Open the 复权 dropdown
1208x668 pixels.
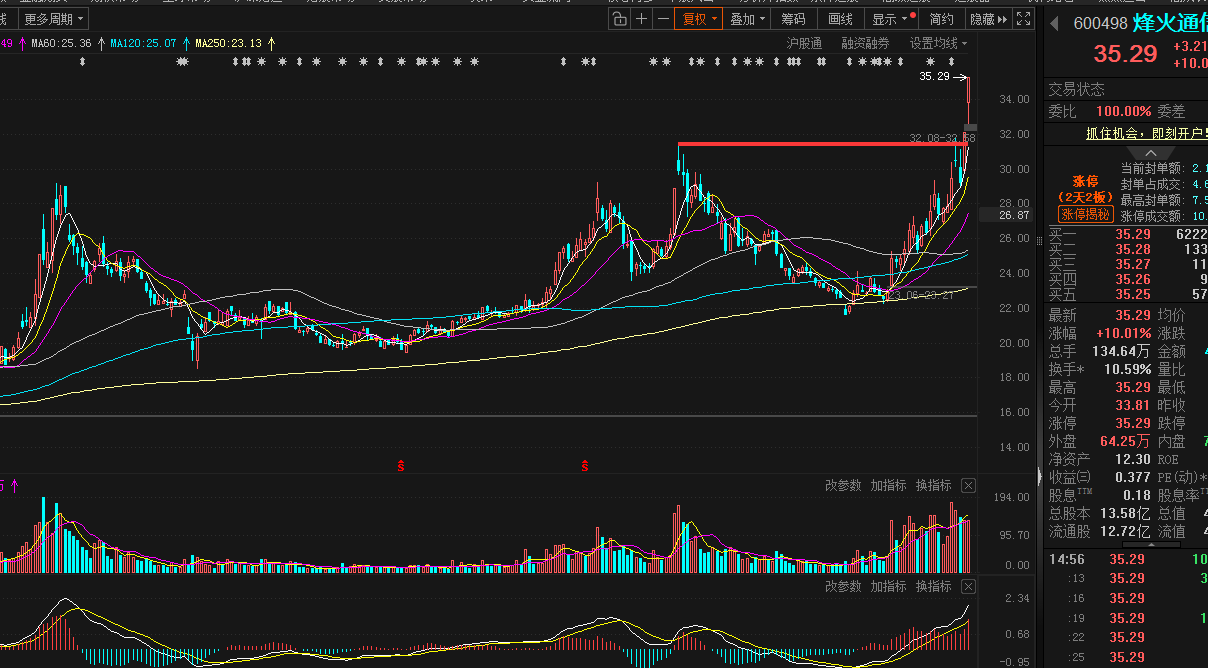699,19
